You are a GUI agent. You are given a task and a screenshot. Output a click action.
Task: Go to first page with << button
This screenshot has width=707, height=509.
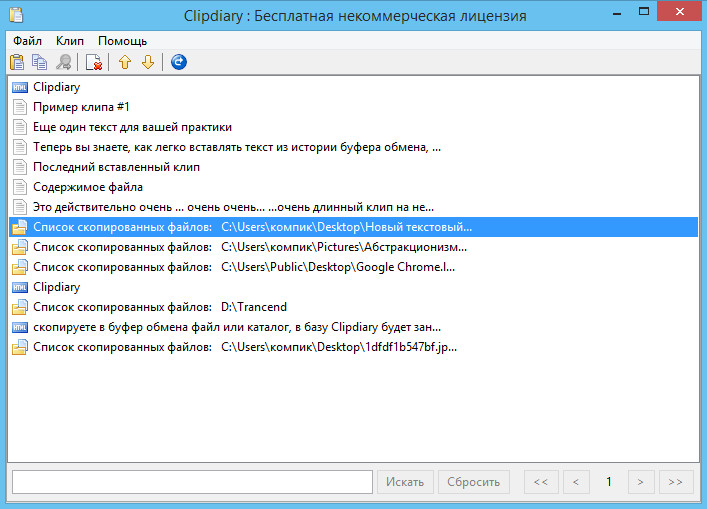[541, 482]
